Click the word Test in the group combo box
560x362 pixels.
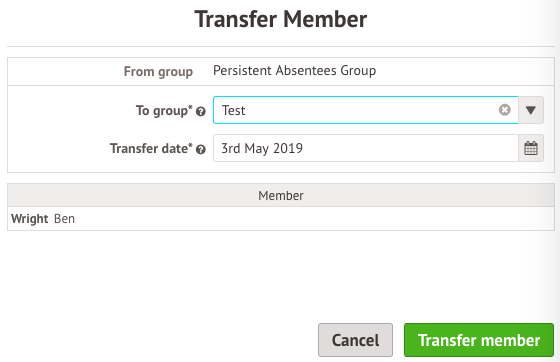point(234,110)
